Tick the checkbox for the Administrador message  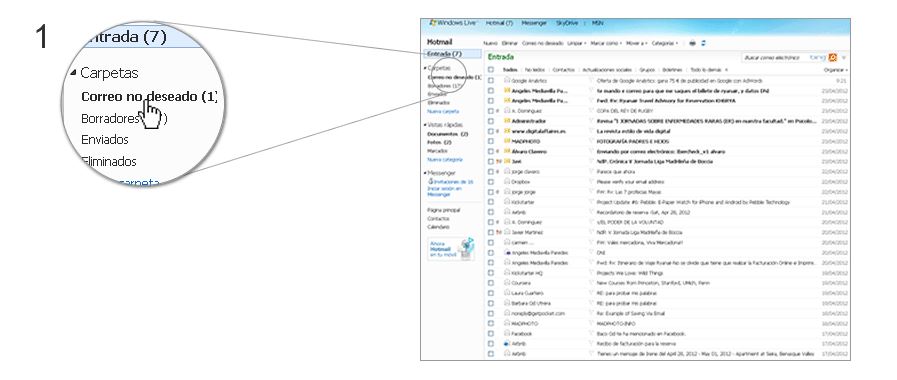pos(491,121)
